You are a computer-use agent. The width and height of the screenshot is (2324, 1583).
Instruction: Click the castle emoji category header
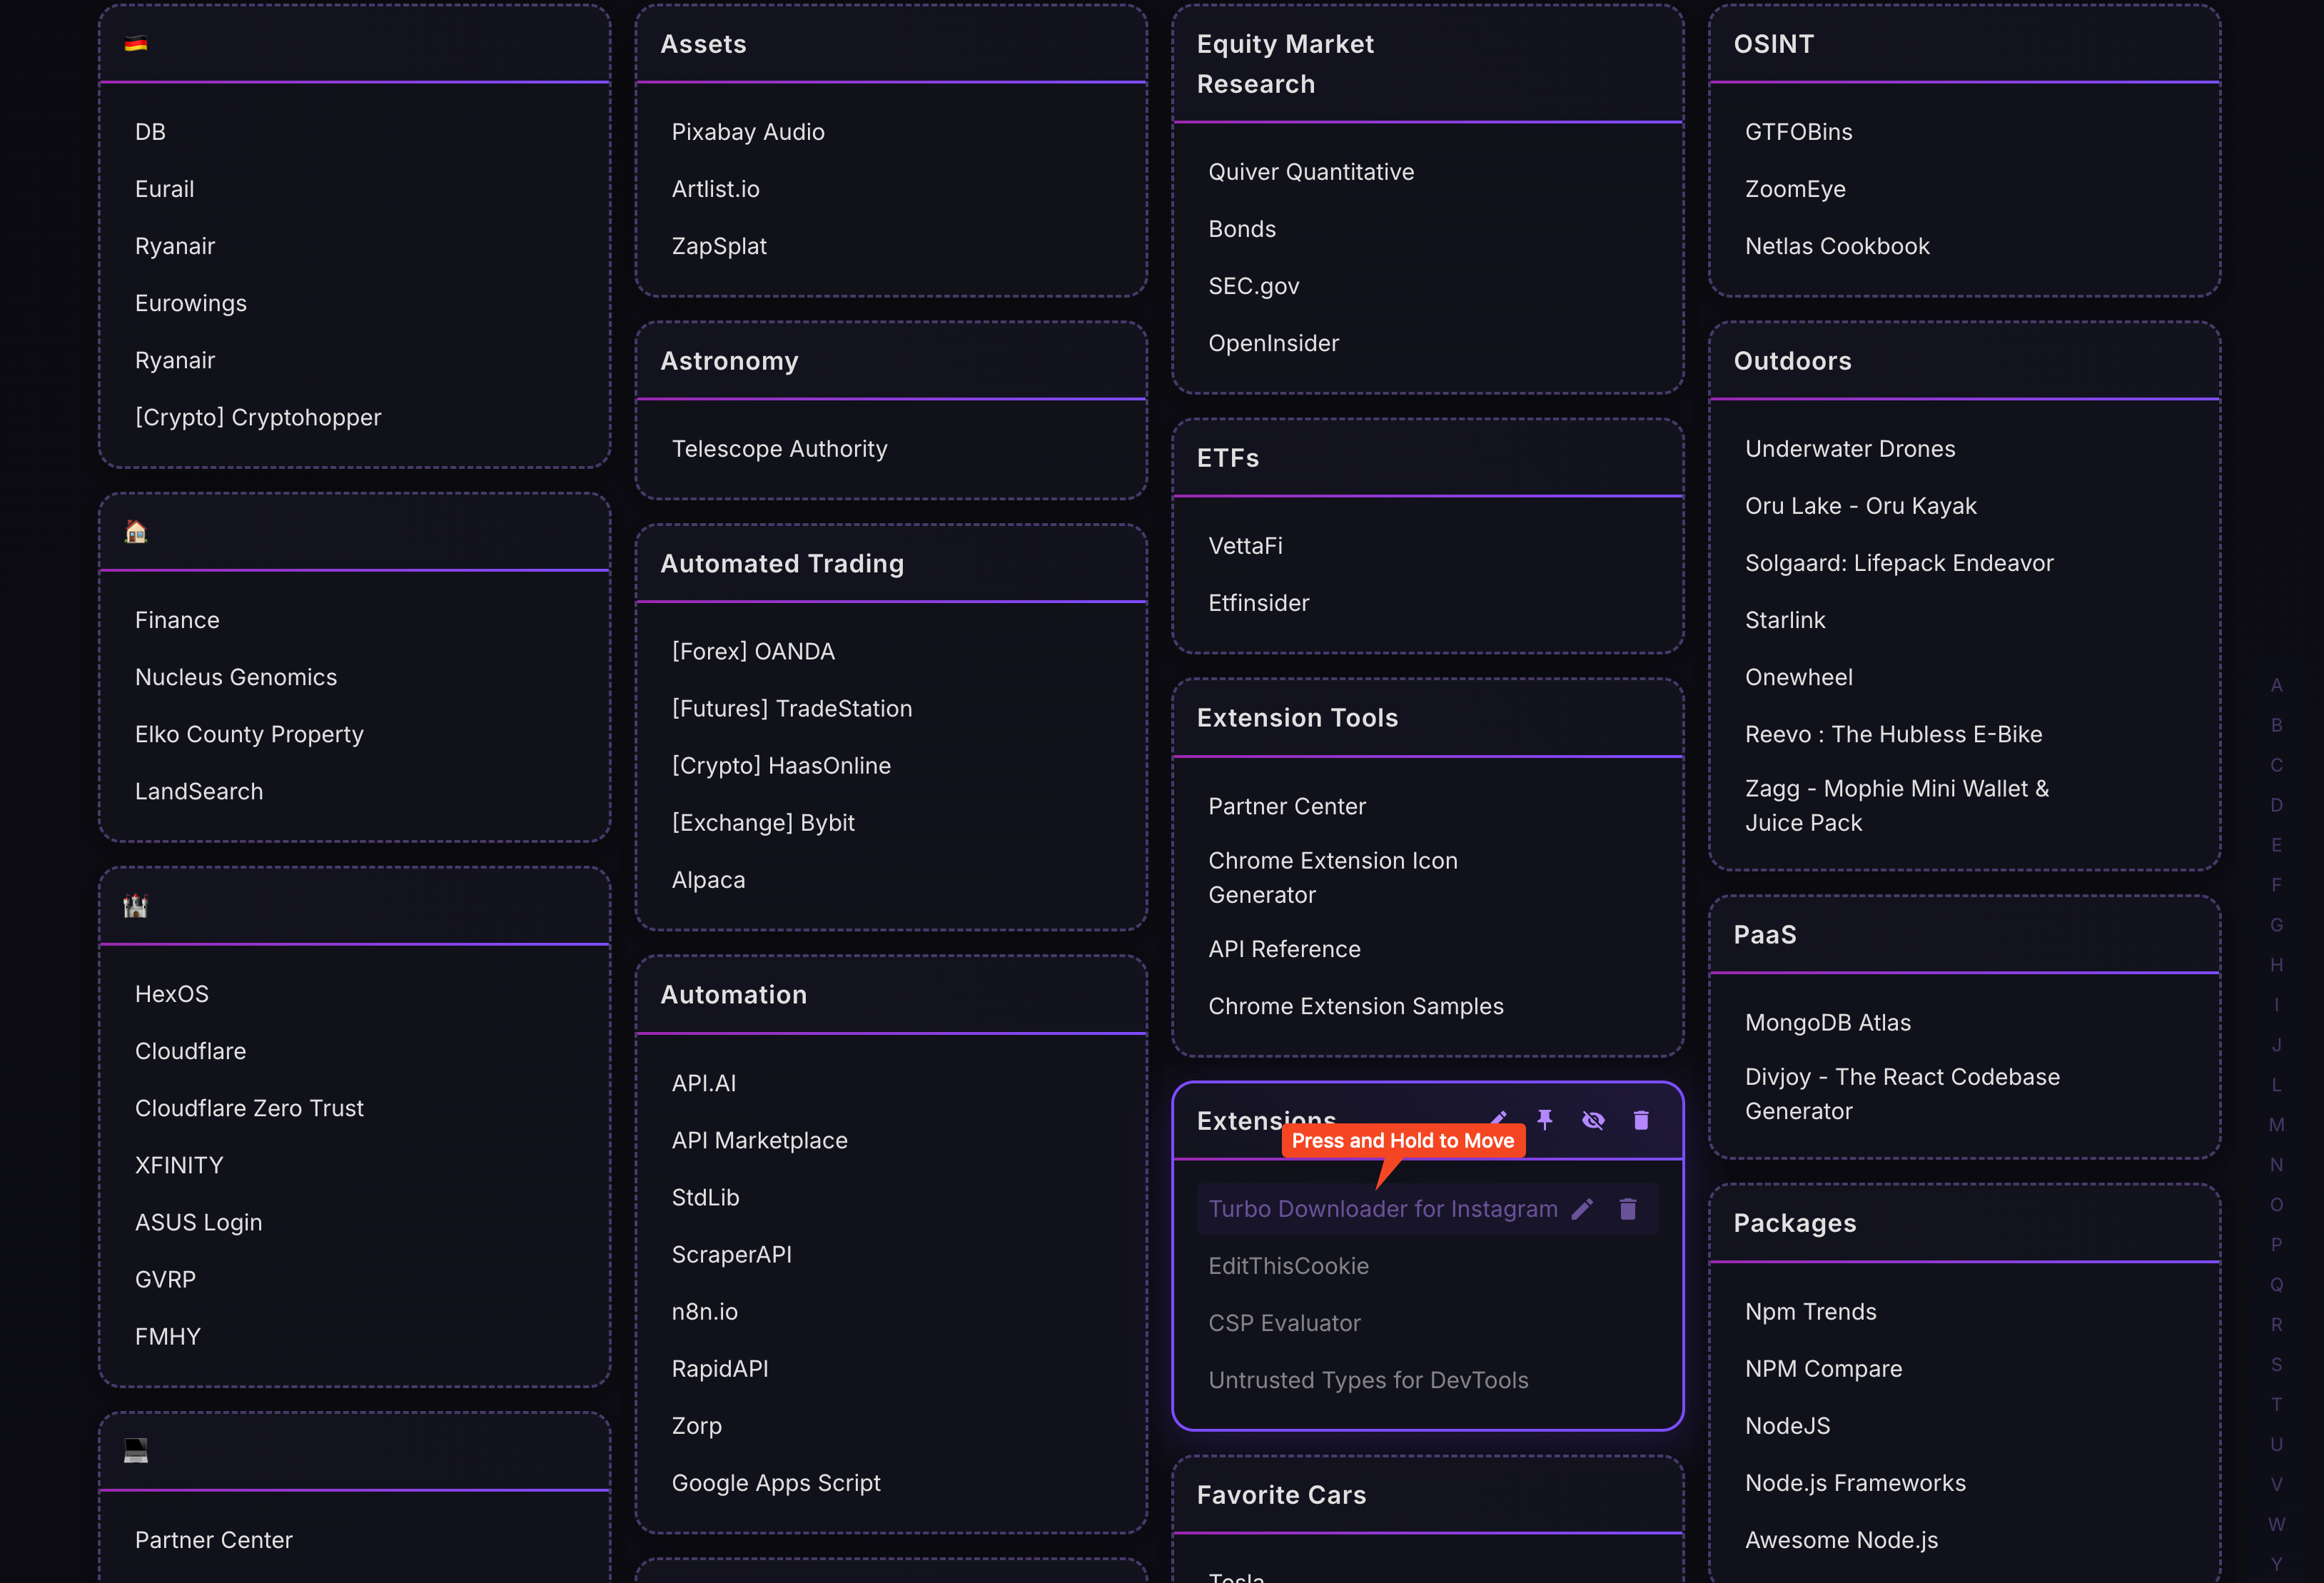point(136,906)
